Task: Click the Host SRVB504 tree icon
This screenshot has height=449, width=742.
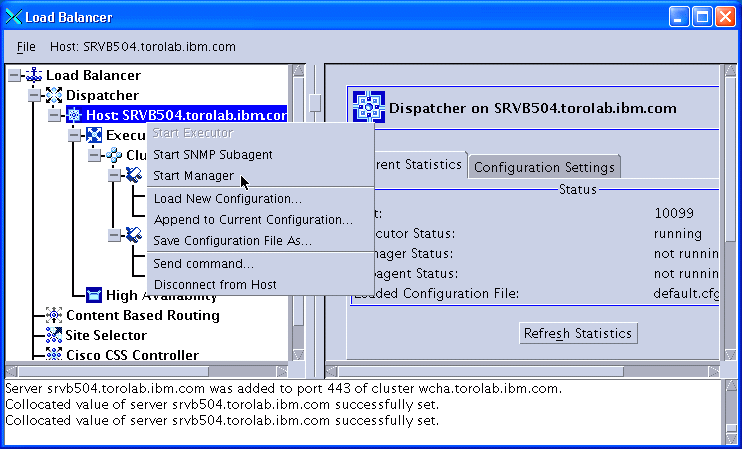Action: 74,115
